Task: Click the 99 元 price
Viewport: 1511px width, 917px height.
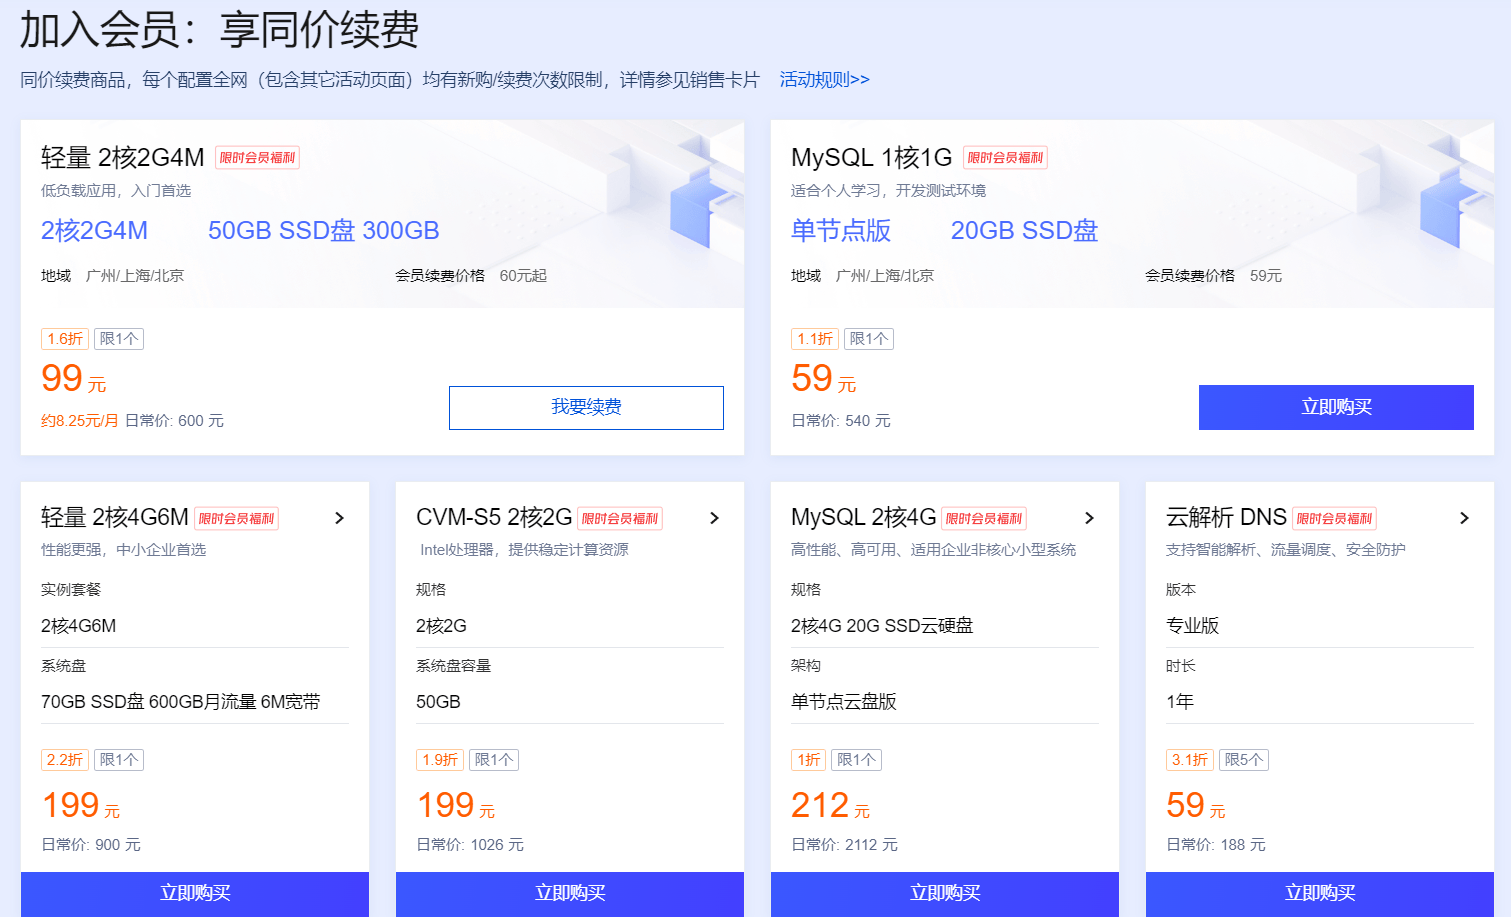Action: (73, 379)
